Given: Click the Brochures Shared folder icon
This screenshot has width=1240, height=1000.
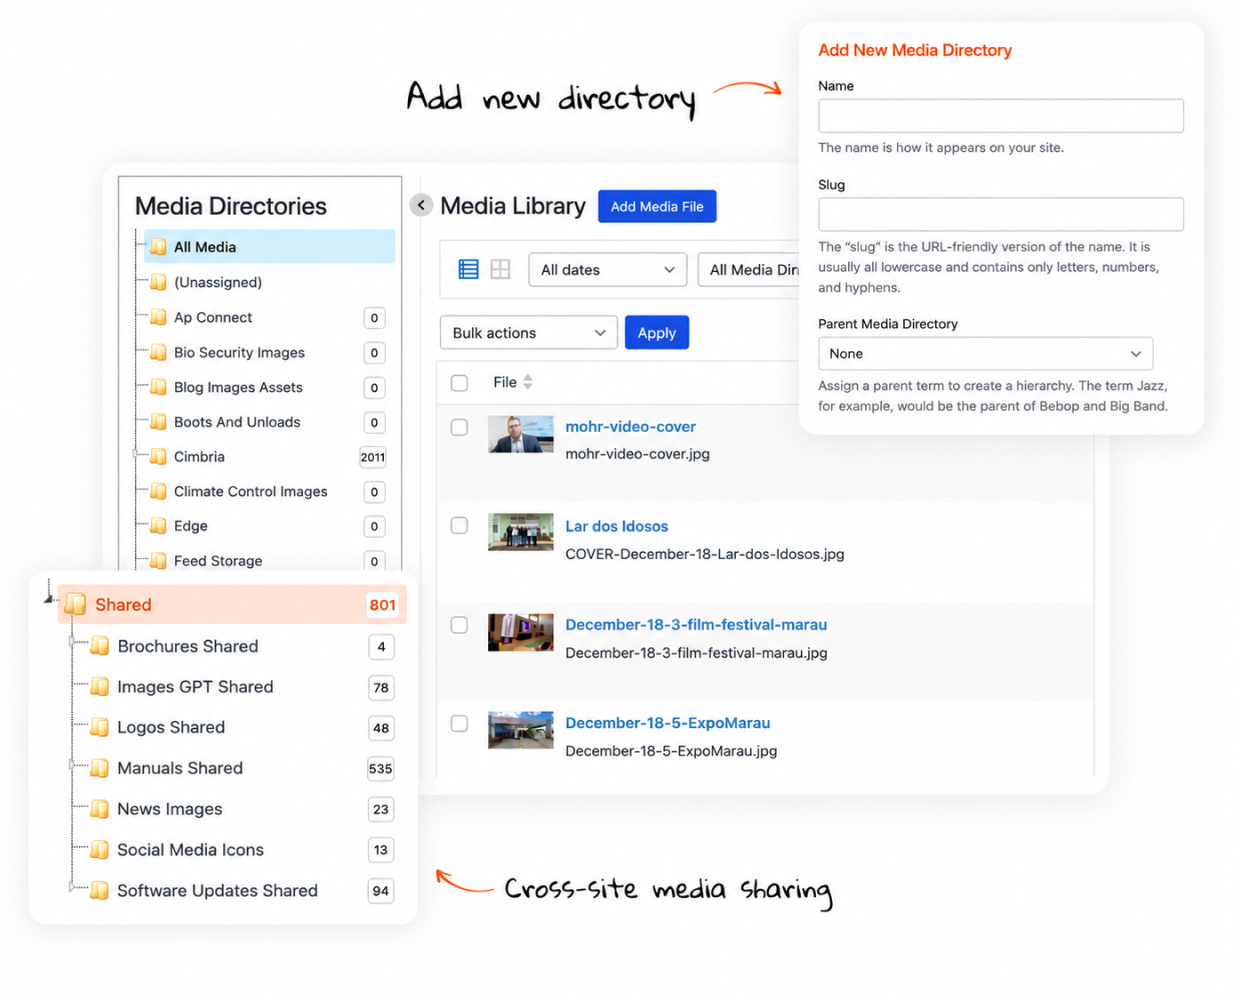Looking at the screenshot, I should pyautogui.click(x=99, y=646).
